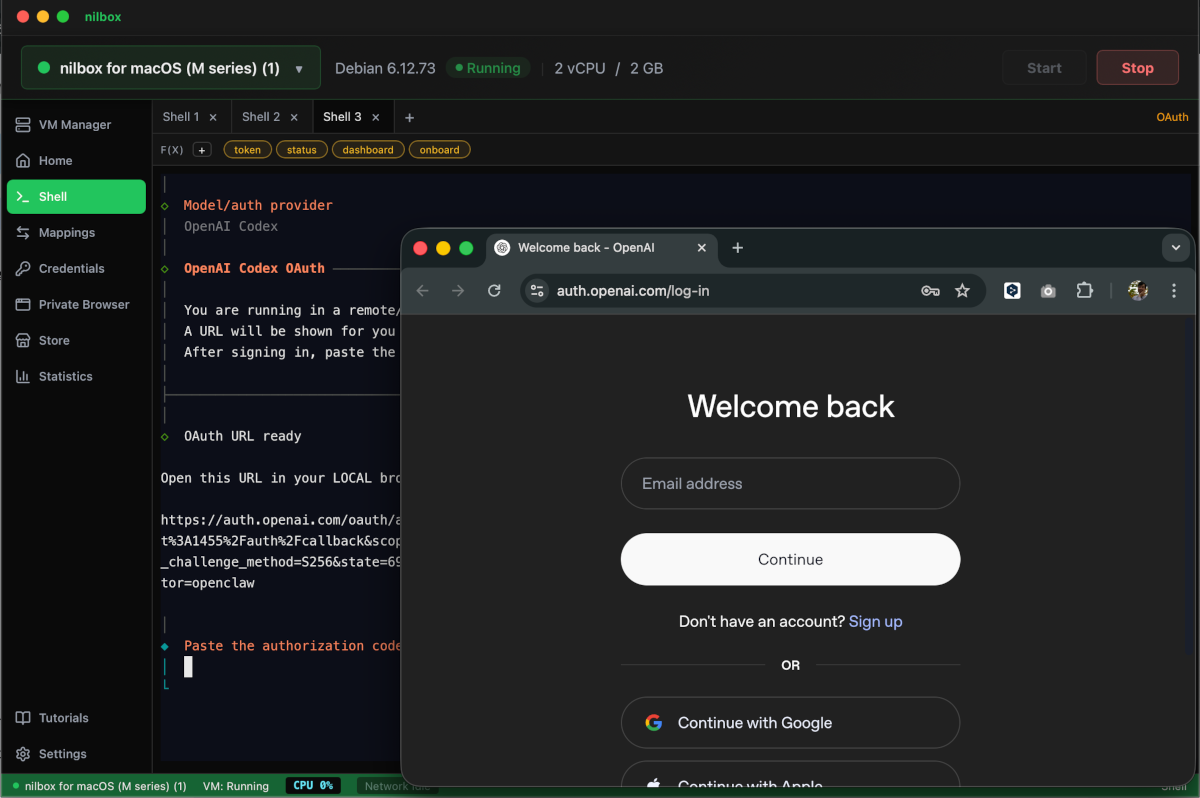Open the browser extensions puzzle icon
The height and width of the screenshot is (798, 1200).
[x=1084, y=290]
